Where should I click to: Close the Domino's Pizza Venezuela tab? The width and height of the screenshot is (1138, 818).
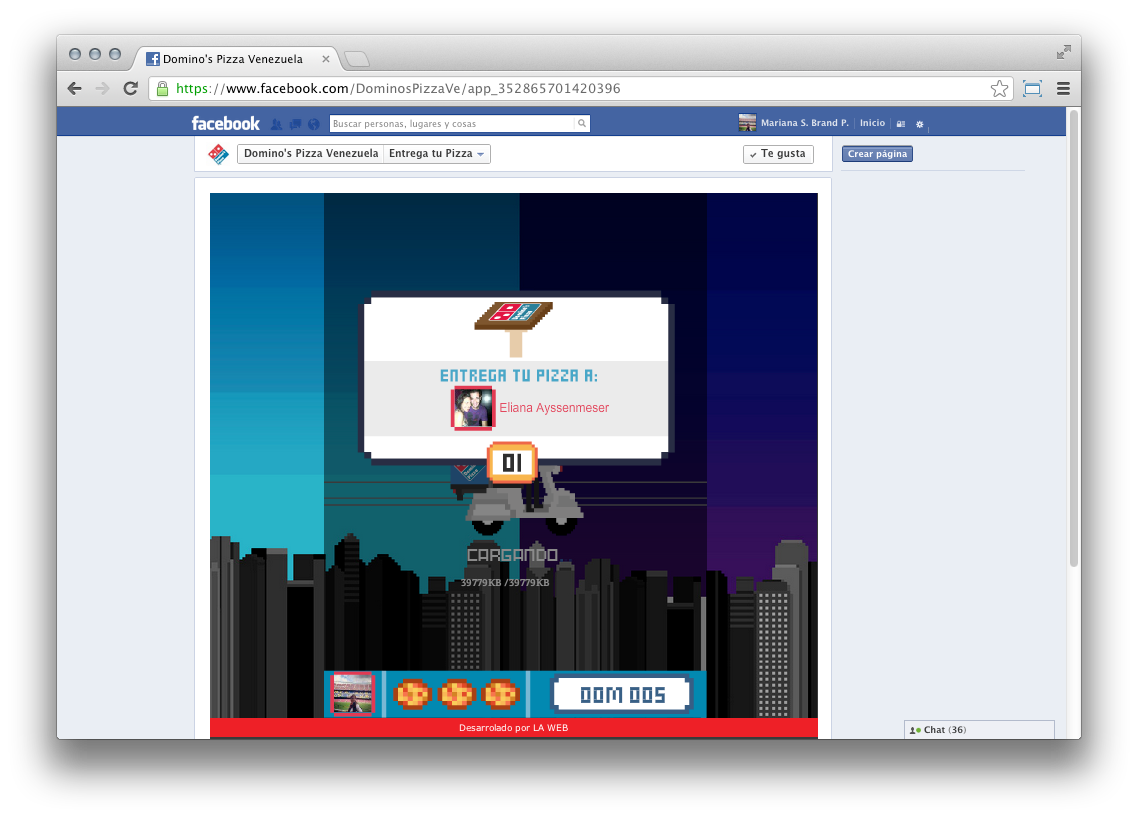(x=326, y=59)
